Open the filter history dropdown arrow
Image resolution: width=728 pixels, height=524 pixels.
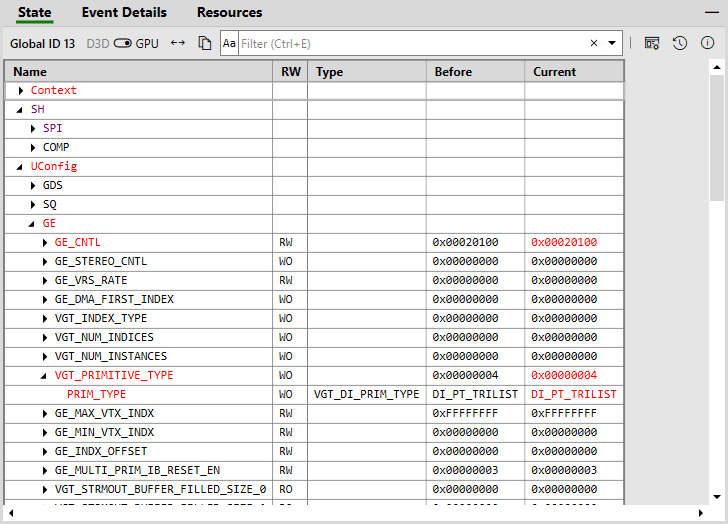click(x=612, y=43)
